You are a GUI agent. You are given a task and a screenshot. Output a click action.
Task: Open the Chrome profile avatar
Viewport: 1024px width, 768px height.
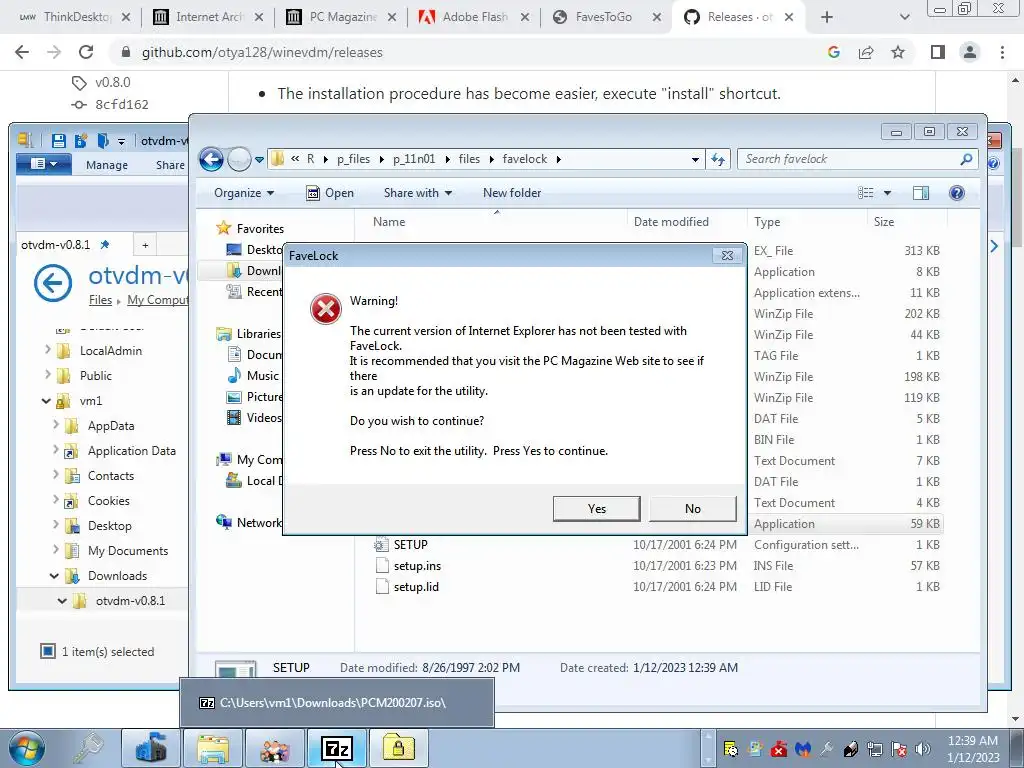click(970, 52)
